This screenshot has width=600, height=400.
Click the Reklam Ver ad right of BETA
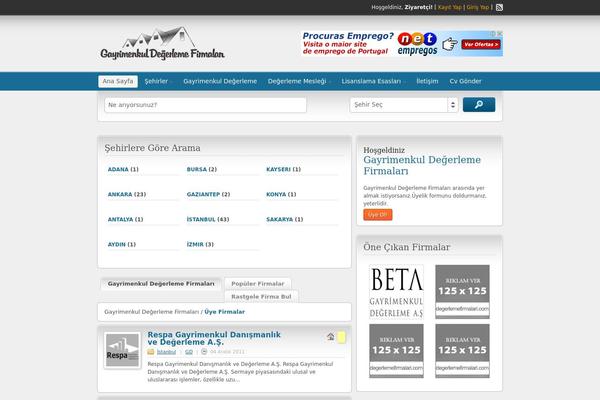[x=462, y=292]
